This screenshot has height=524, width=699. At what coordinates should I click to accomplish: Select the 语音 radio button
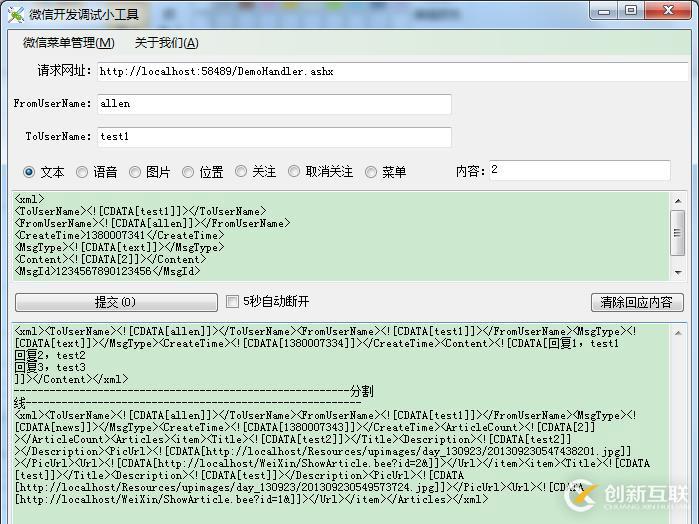click(82, 172)
